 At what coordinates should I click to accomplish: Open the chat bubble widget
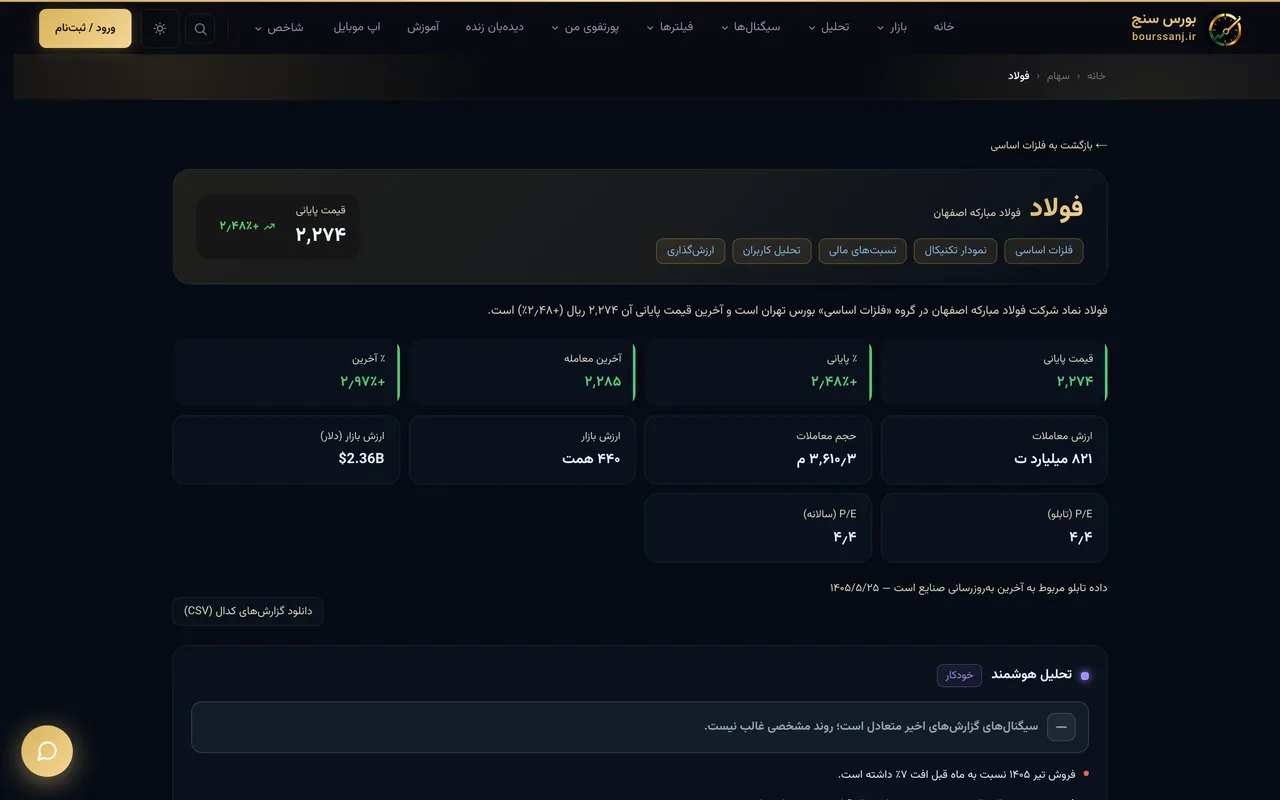(47, 751)
